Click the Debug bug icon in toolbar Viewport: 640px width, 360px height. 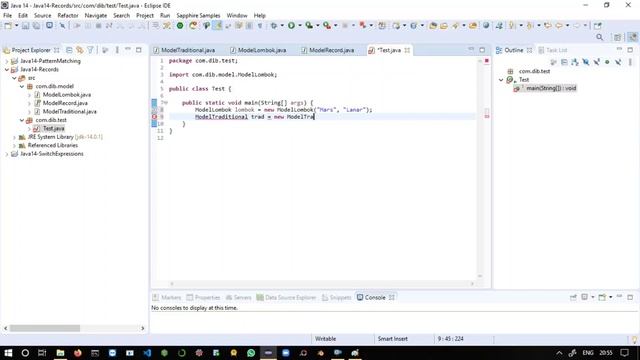click(x=274, y=26)
